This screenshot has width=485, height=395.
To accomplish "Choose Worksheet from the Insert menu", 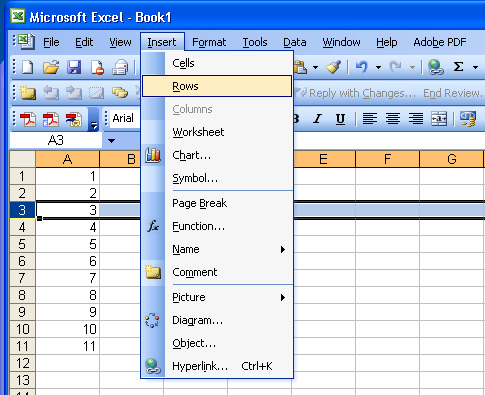I will (217, 132).
